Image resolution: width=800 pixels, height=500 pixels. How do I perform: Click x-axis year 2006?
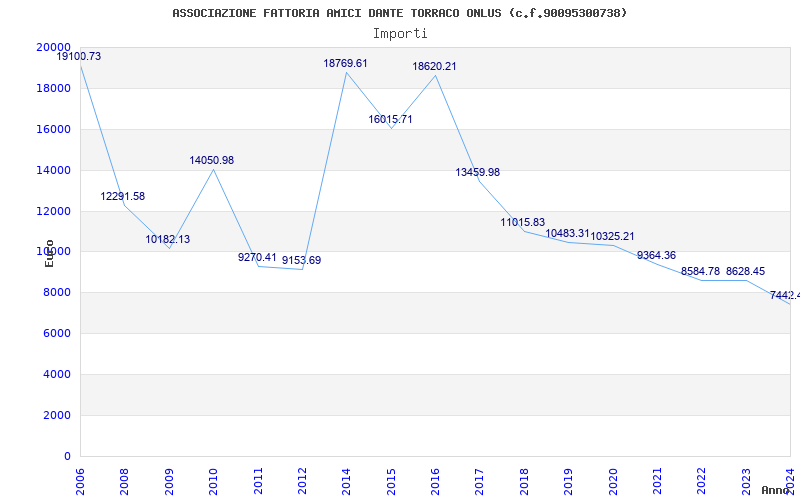pyautogui.click(x=80, y=481)
